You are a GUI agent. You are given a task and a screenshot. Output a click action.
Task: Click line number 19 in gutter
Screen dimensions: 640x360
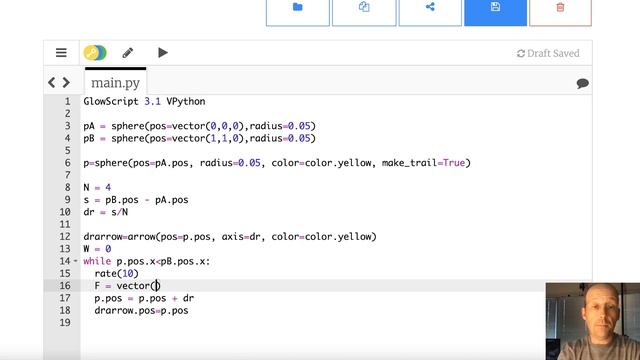(x=65, y=322)
